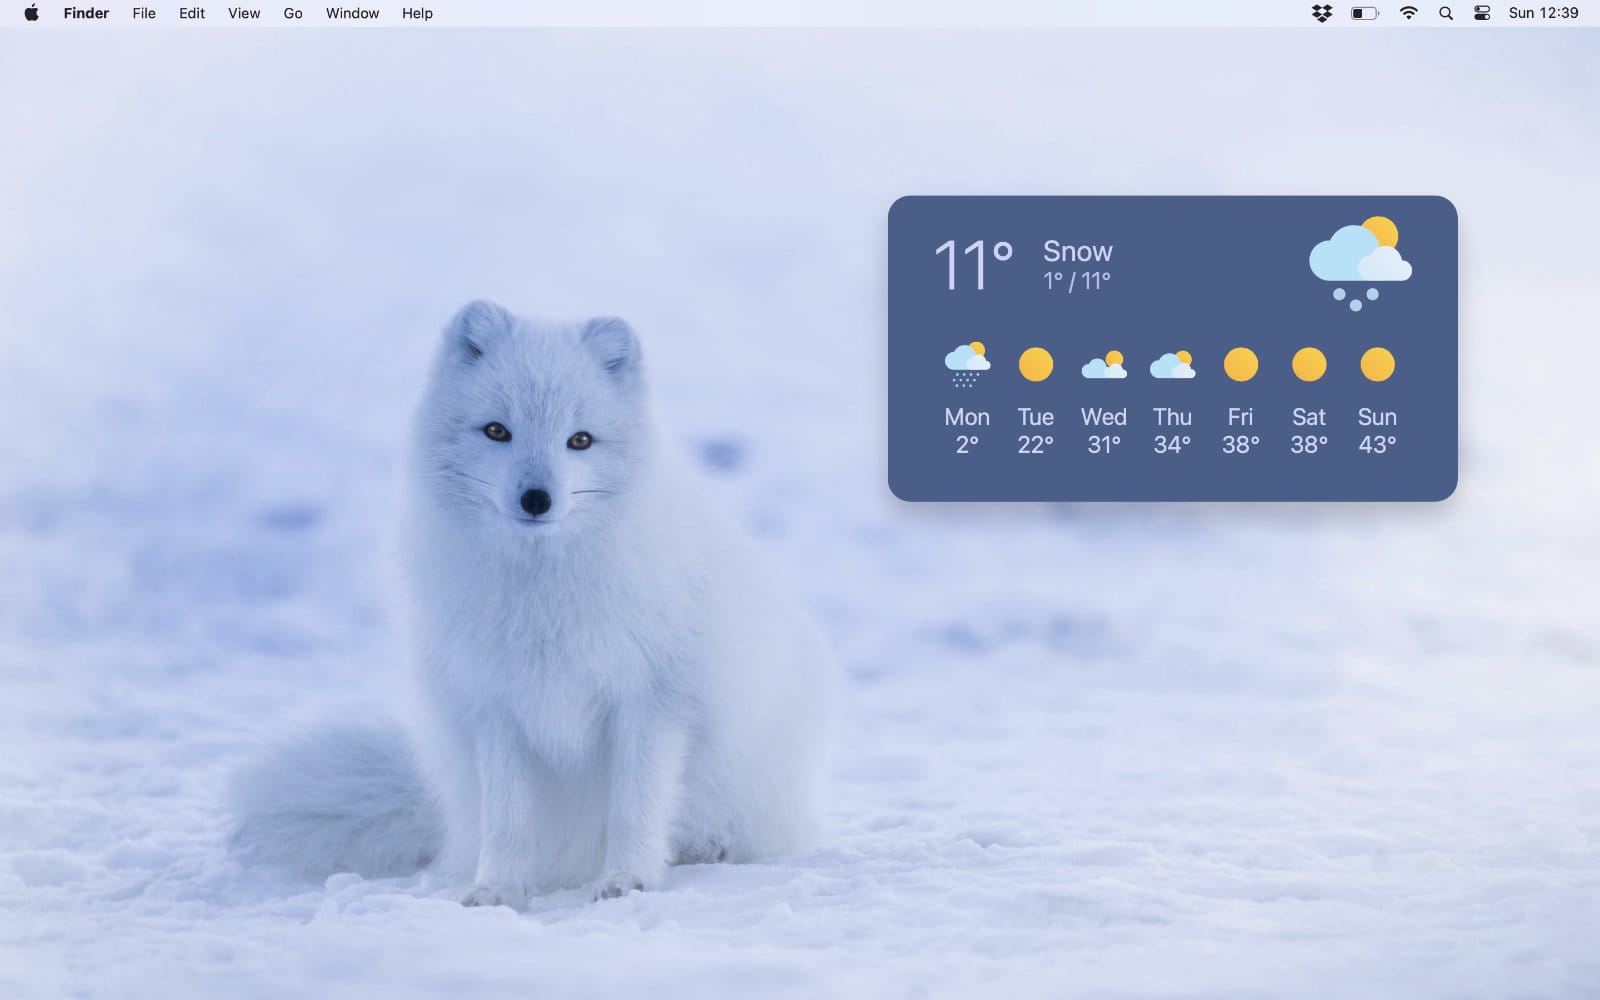Click Thursday's 34° temperature
Screen dimensions: 1600x1000
[x=1172, y=444]
